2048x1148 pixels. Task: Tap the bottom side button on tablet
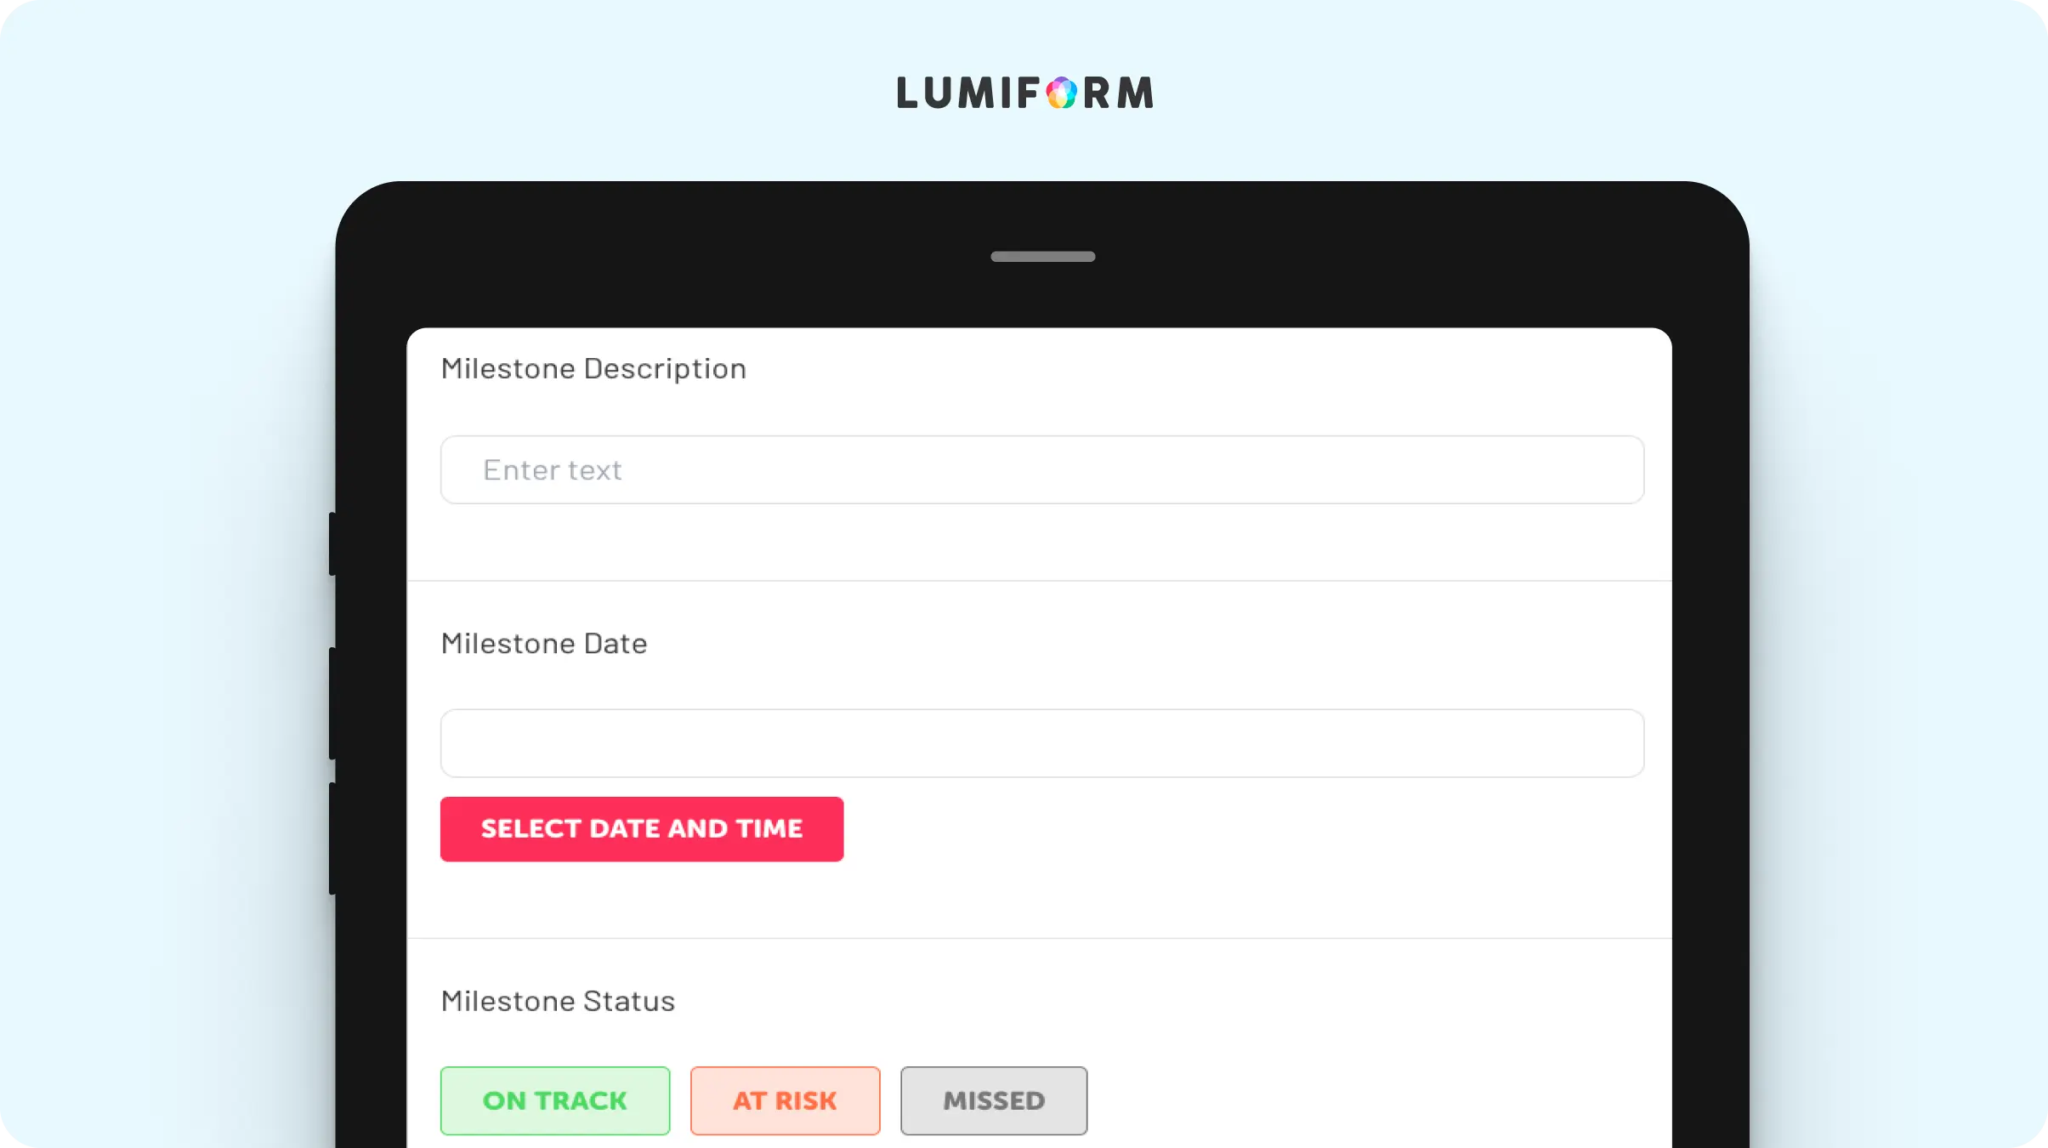click(332, 838)
